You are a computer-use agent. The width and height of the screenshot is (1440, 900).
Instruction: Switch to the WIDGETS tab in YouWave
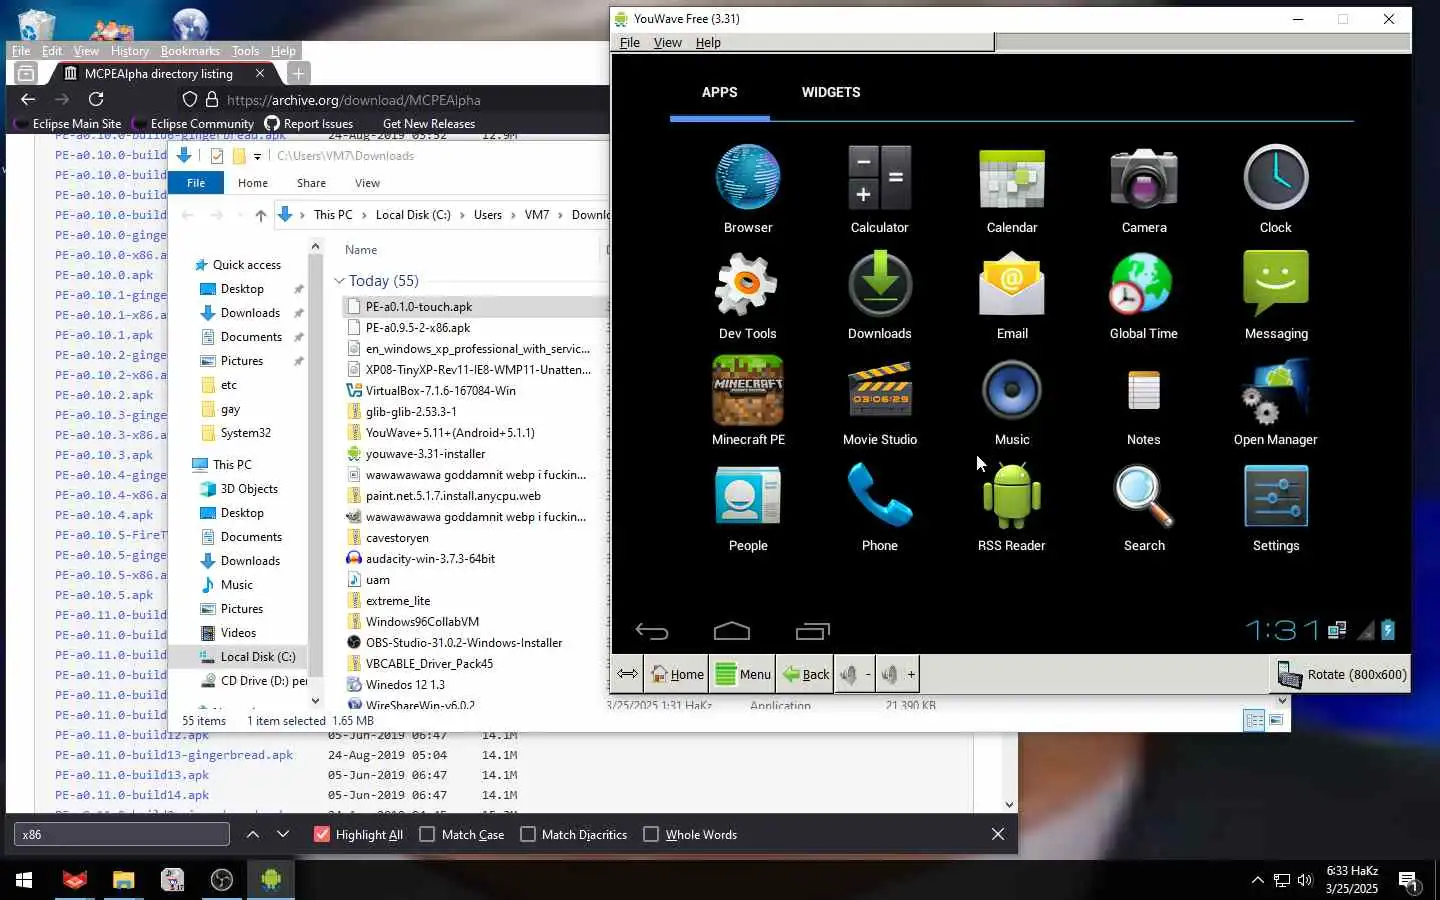tap(831, 92)
